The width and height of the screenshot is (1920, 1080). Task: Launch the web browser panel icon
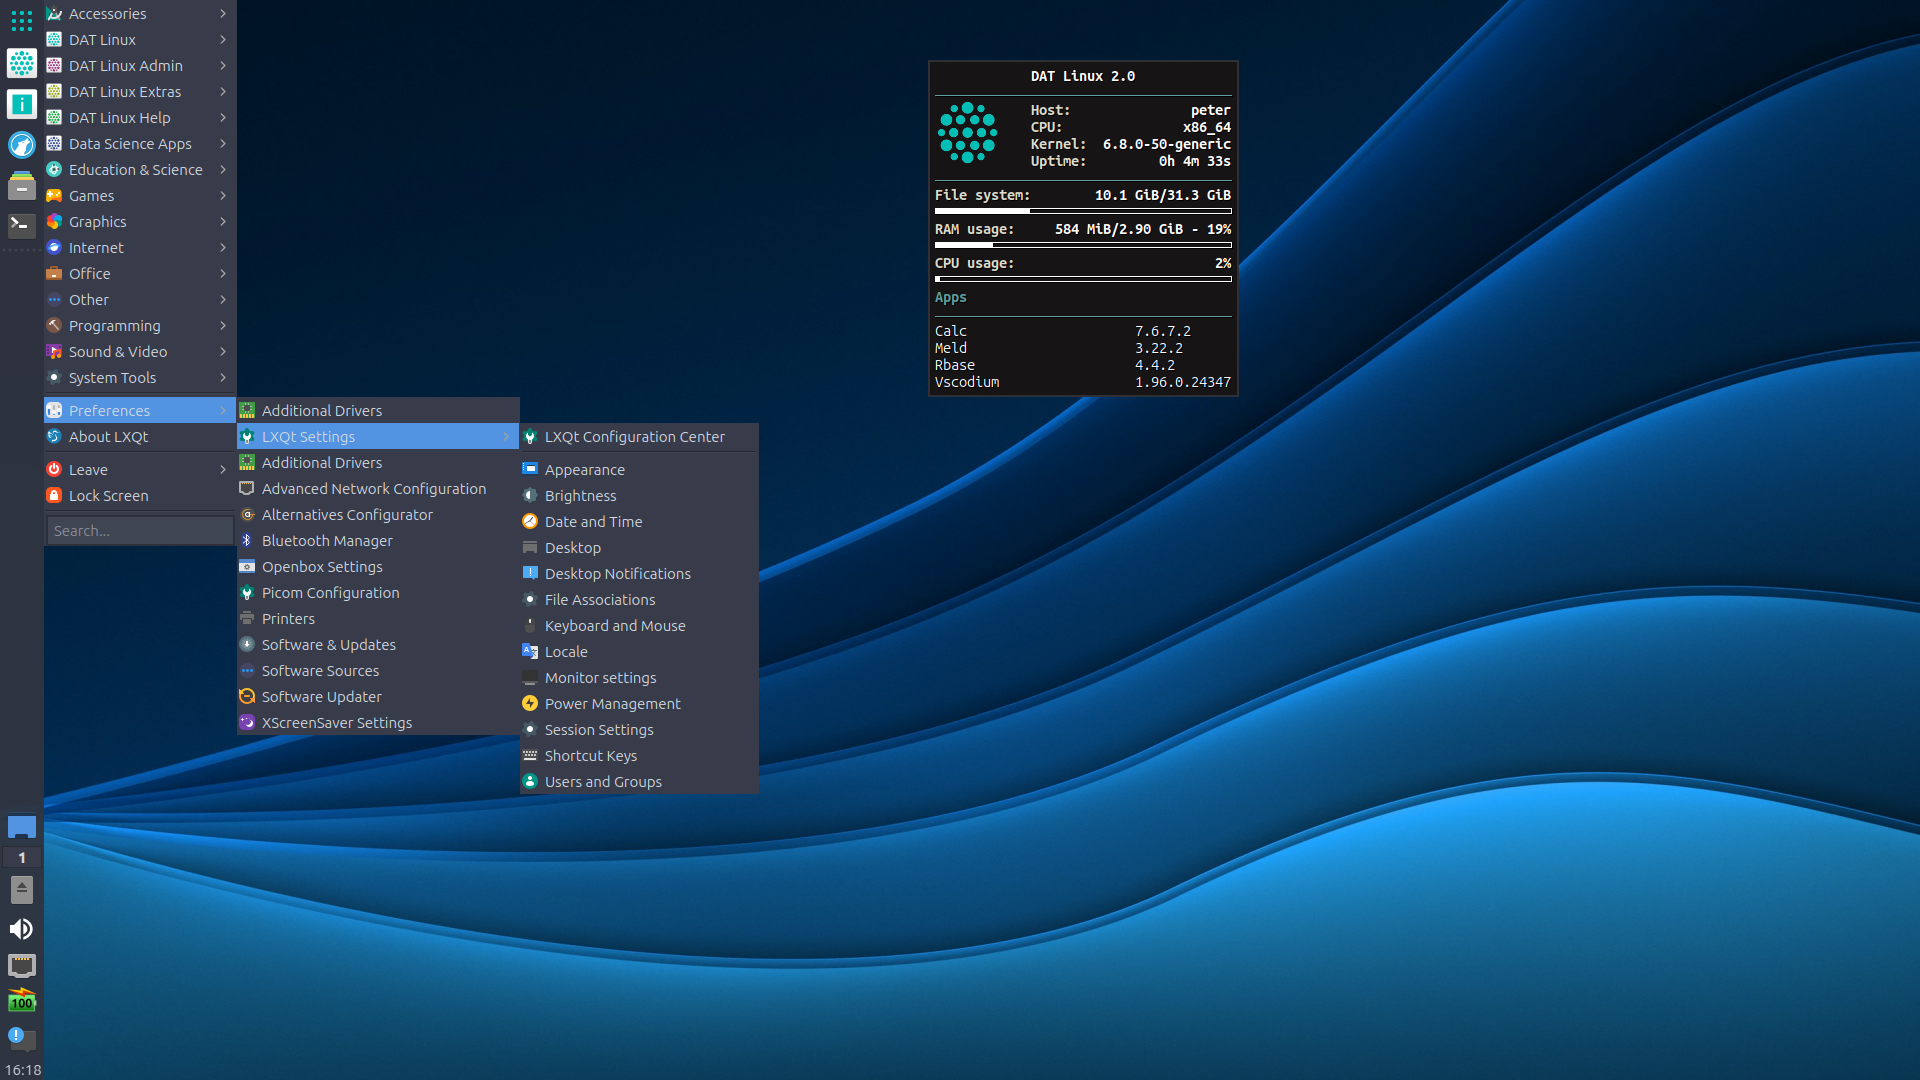click(x=21, y=145)
